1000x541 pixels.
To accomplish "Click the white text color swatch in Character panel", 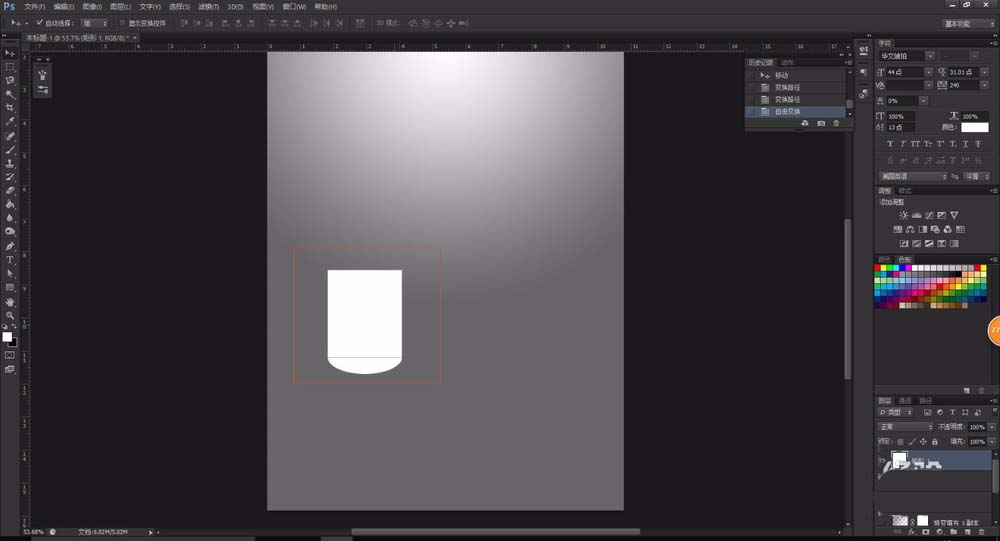I will [x=974, y=127].
